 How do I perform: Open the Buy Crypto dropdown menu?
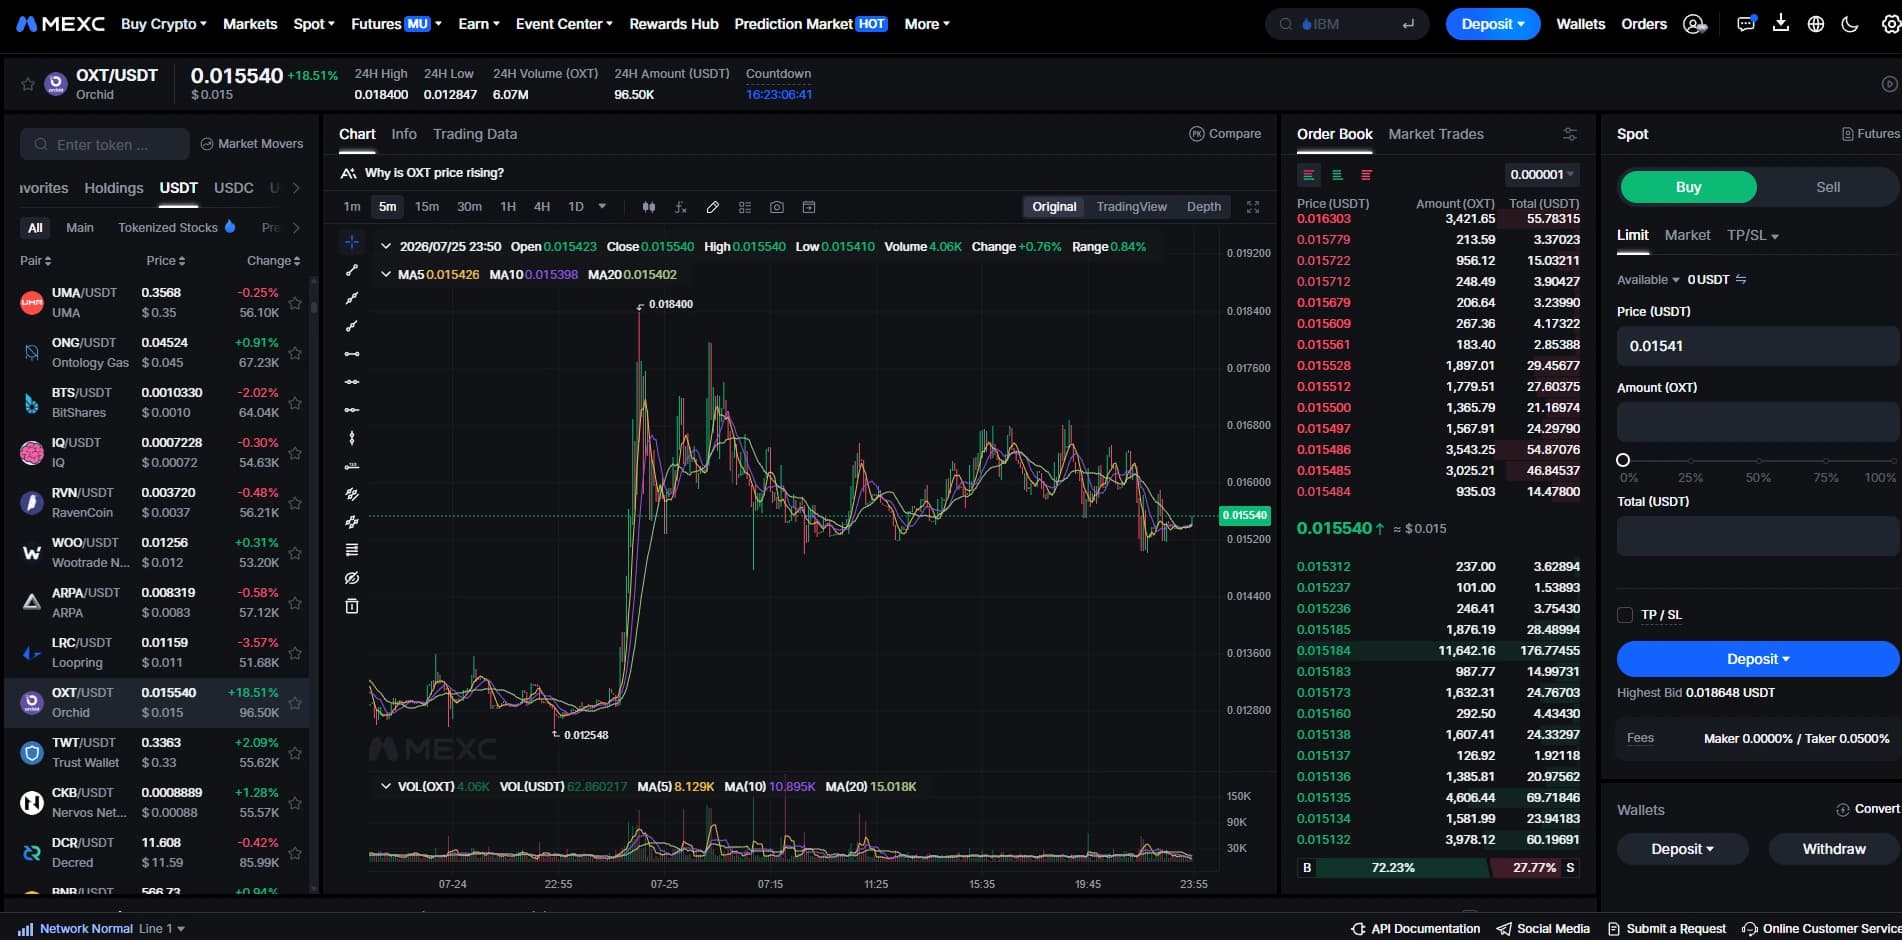(x=164, y=24)
